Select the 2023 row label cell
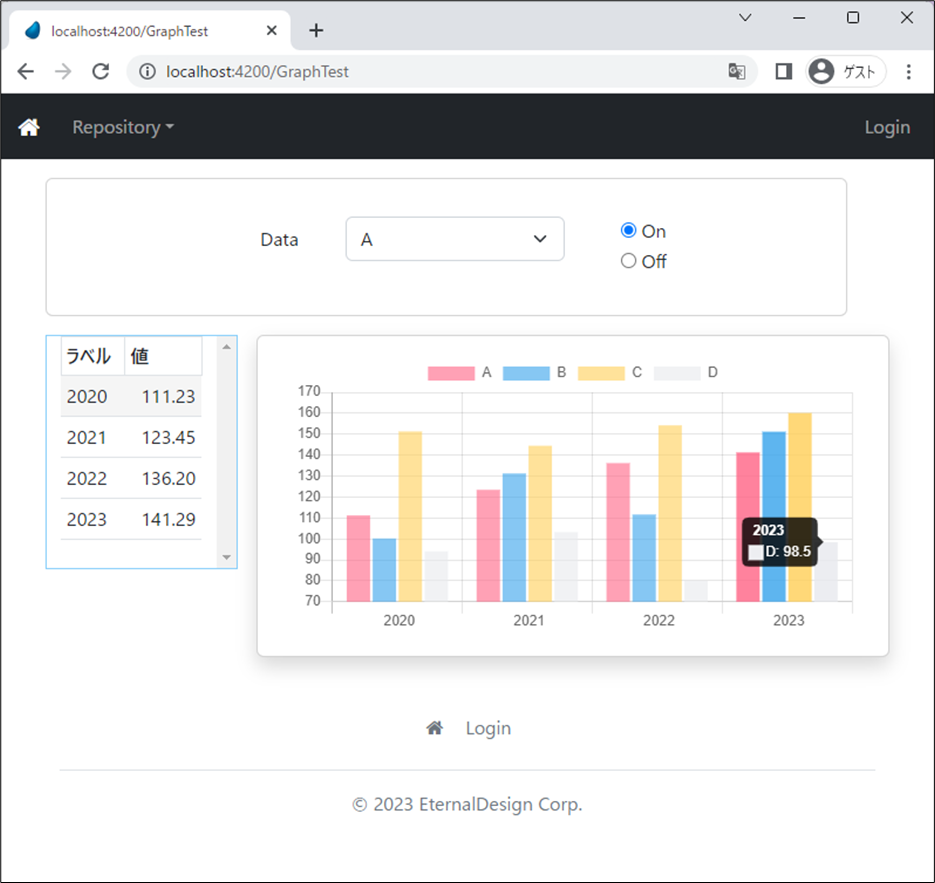 tap(87, 519)
